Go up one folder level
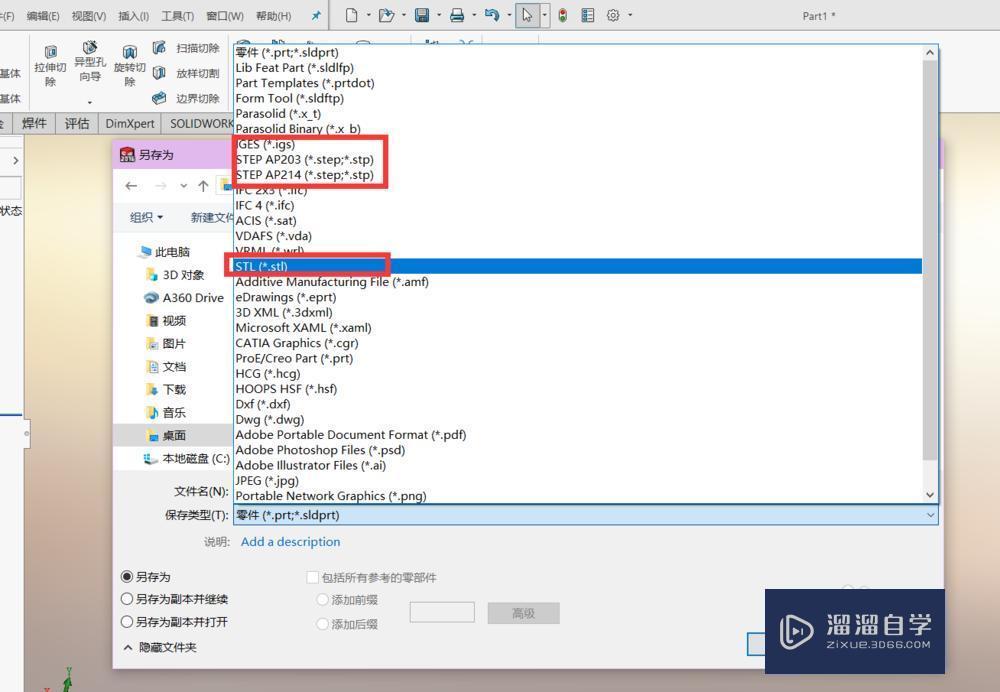 pos(203,186)
